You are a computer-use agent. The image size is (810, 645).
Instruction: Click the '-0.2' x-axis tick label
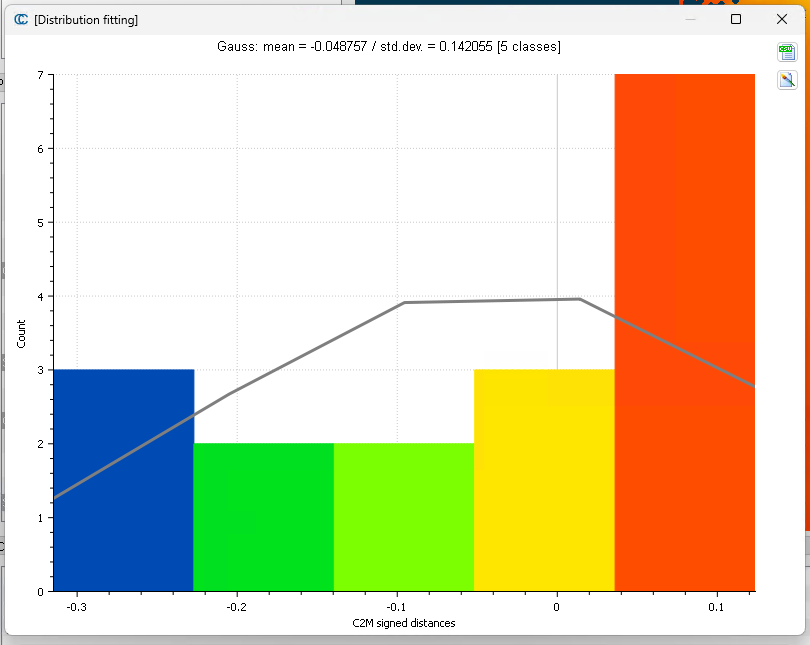click(237, 607)
